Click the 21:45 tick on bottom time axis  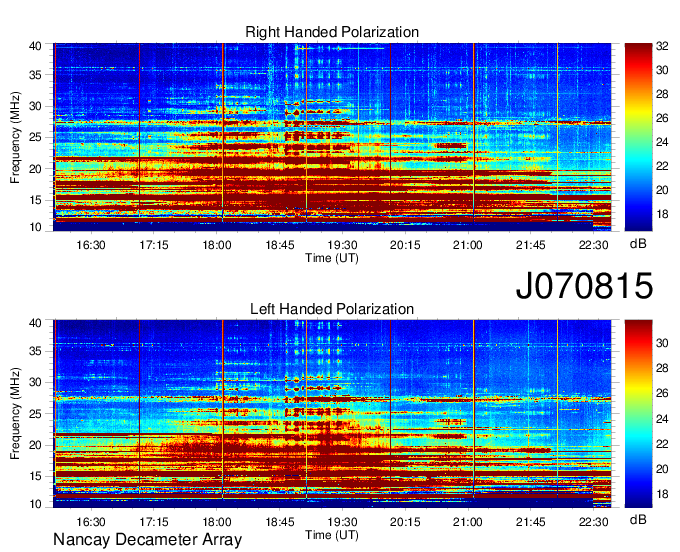[530, 522]
